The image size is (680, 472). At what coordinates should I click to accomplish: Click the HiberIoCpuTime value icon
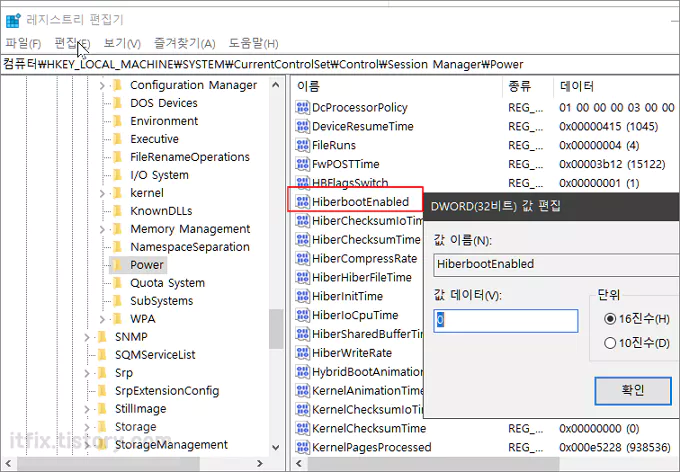tap(302, 315)
